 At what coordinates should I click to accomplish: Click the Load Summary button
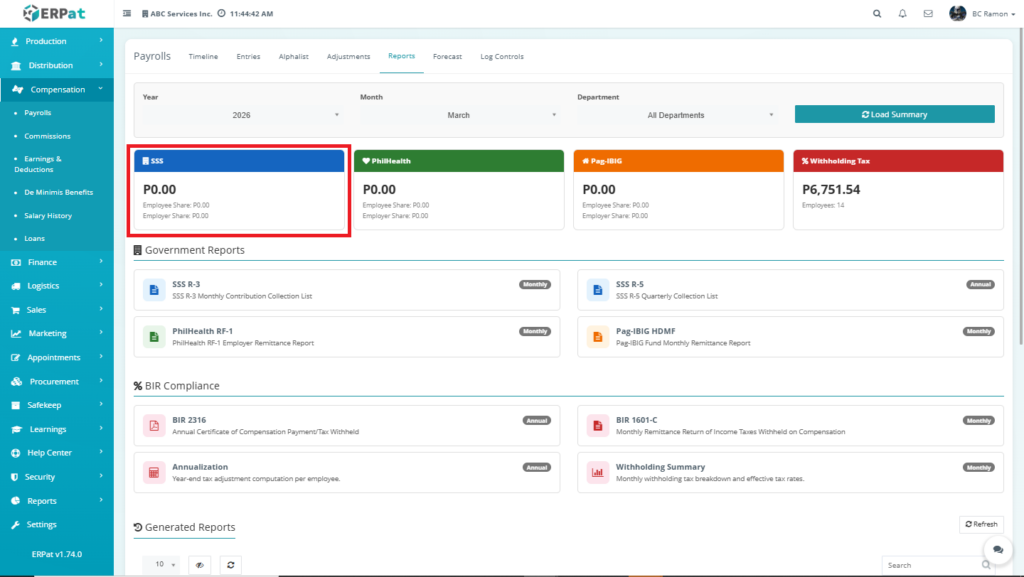[x=894, y=114]
